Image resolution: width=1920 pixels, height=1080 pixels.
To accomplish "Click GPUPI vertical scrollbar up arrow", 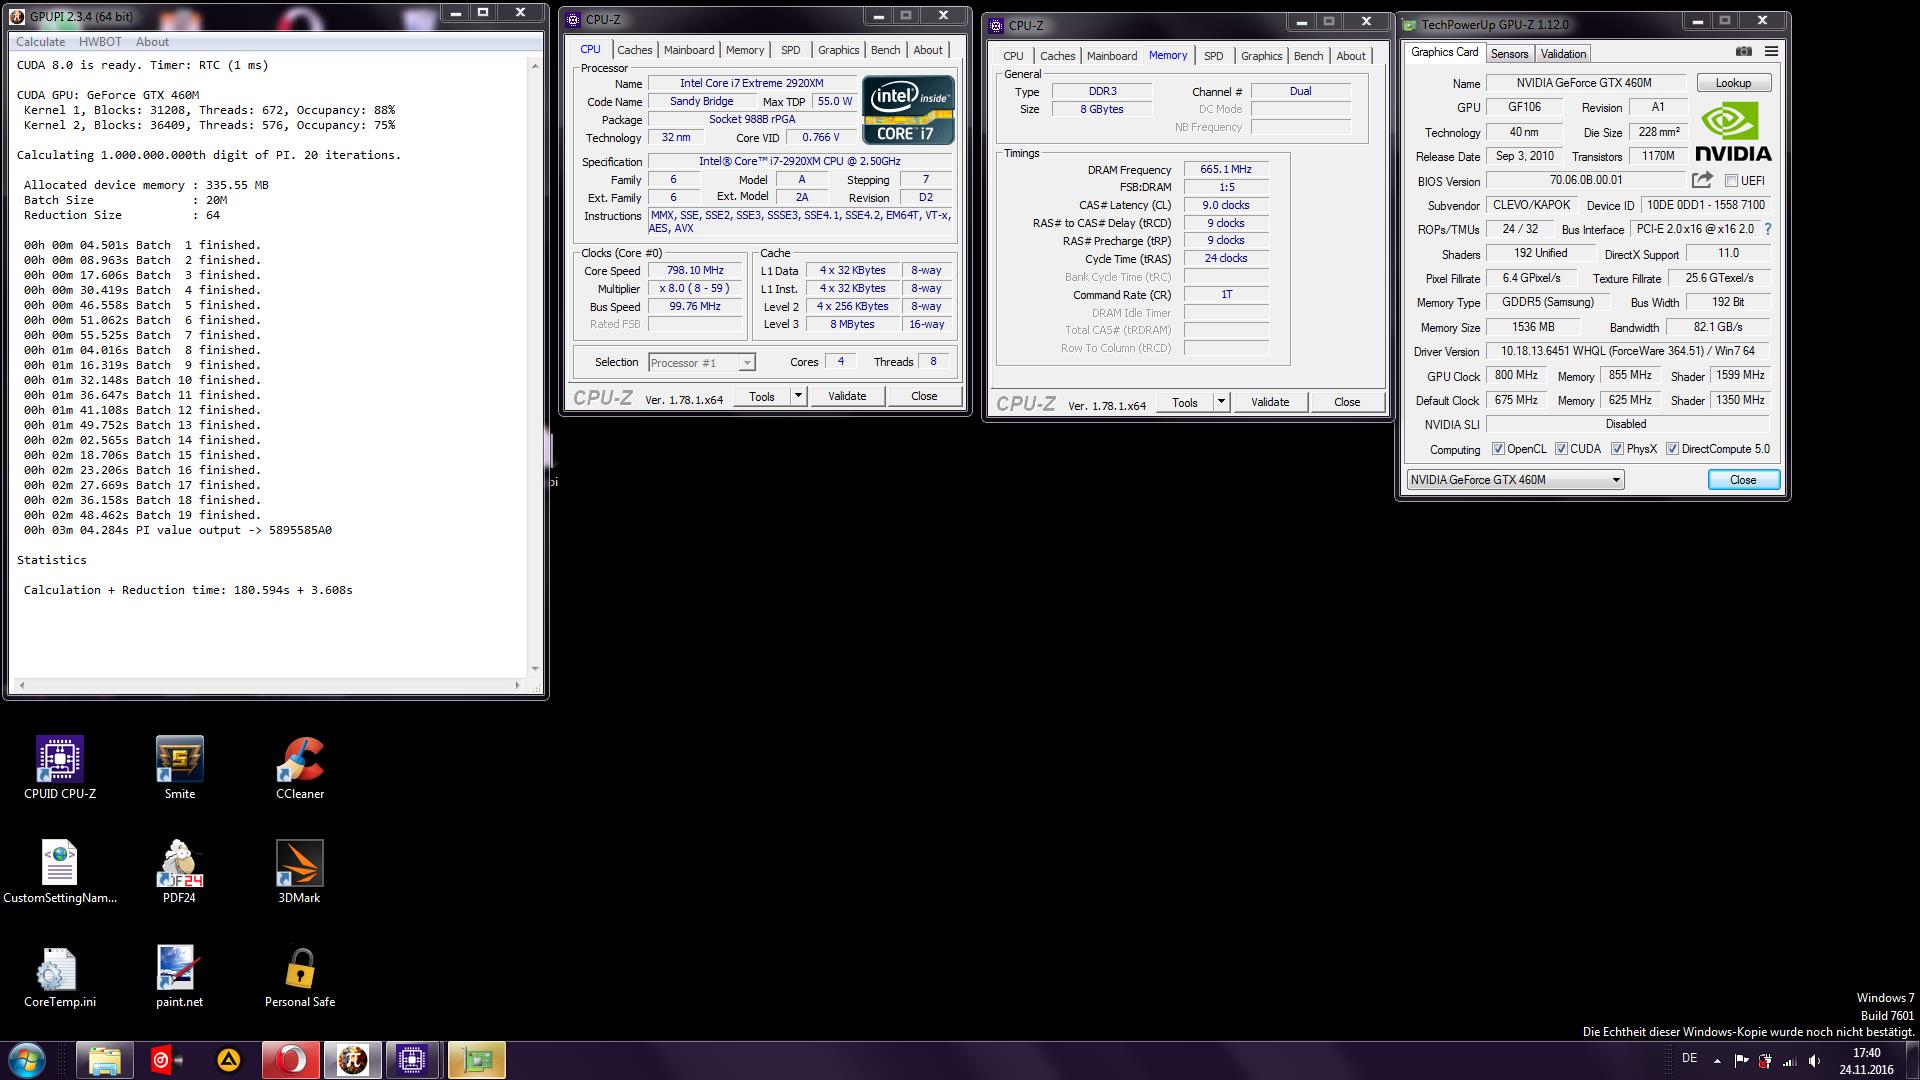I will [534, 65].
